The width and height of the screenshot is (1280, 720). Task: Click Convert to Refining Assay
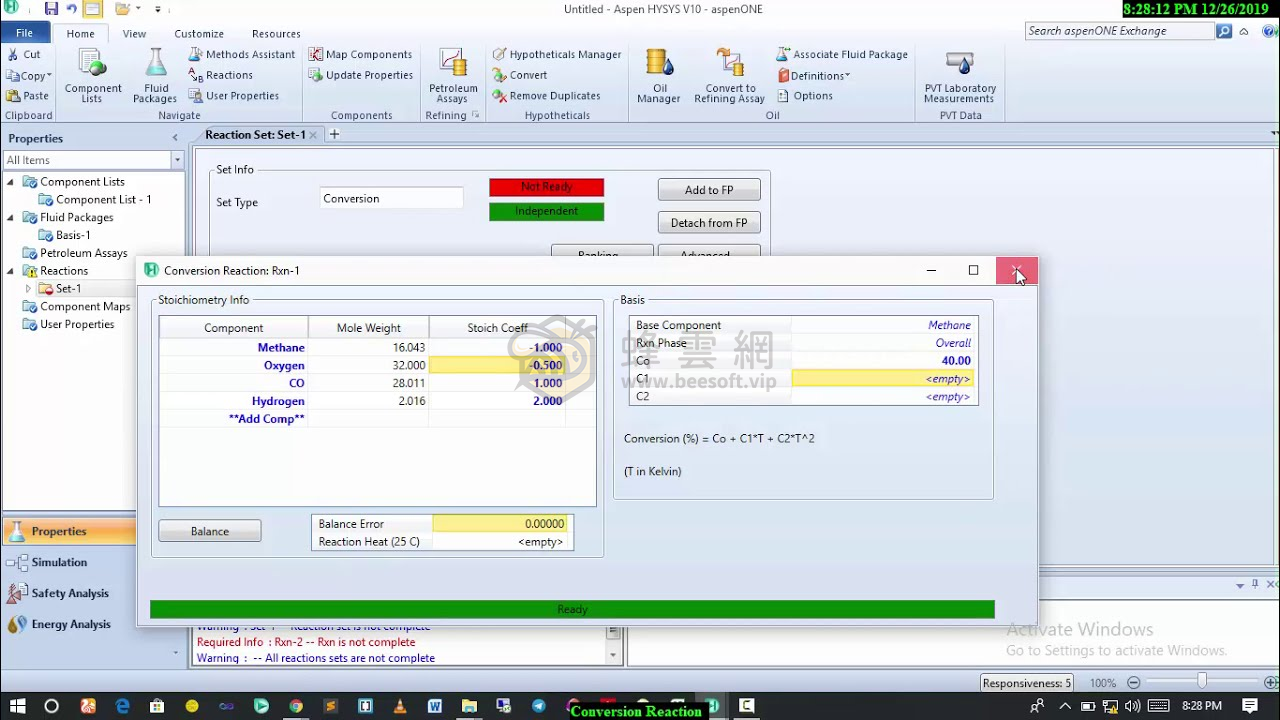729,76
